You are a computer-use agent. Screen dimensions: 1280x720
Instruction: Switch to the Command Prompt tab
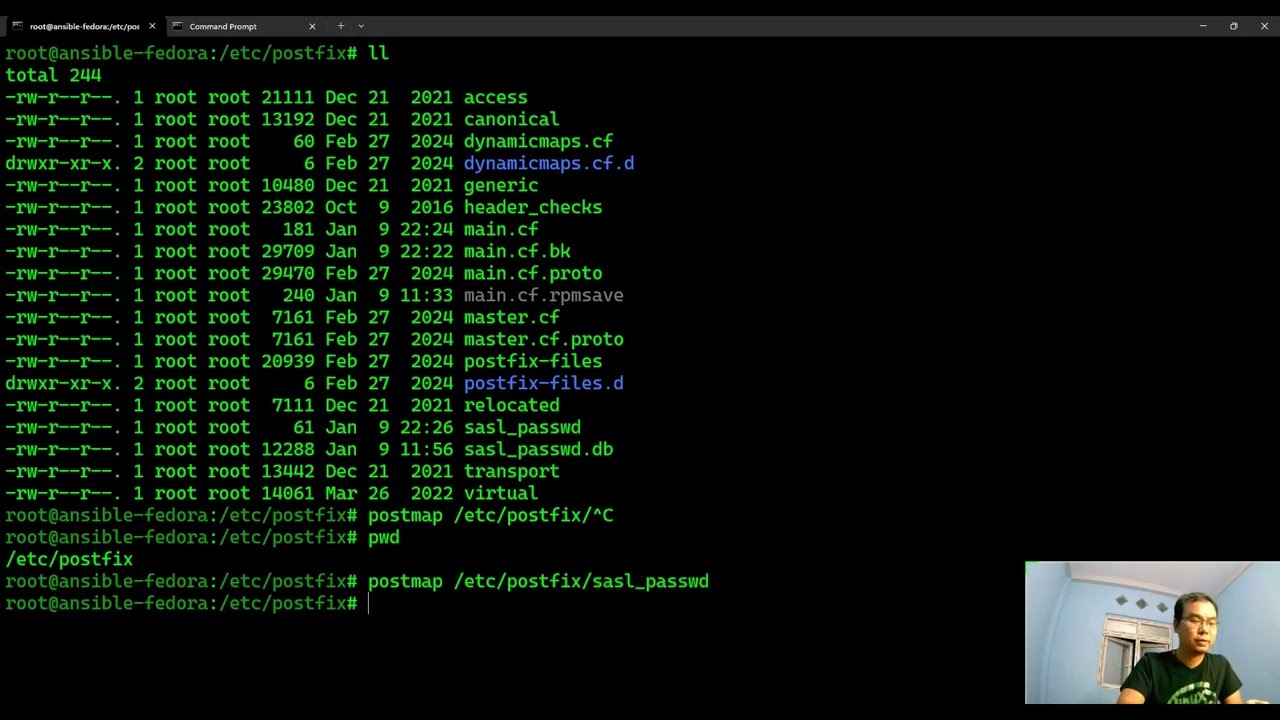click(243, 26)
